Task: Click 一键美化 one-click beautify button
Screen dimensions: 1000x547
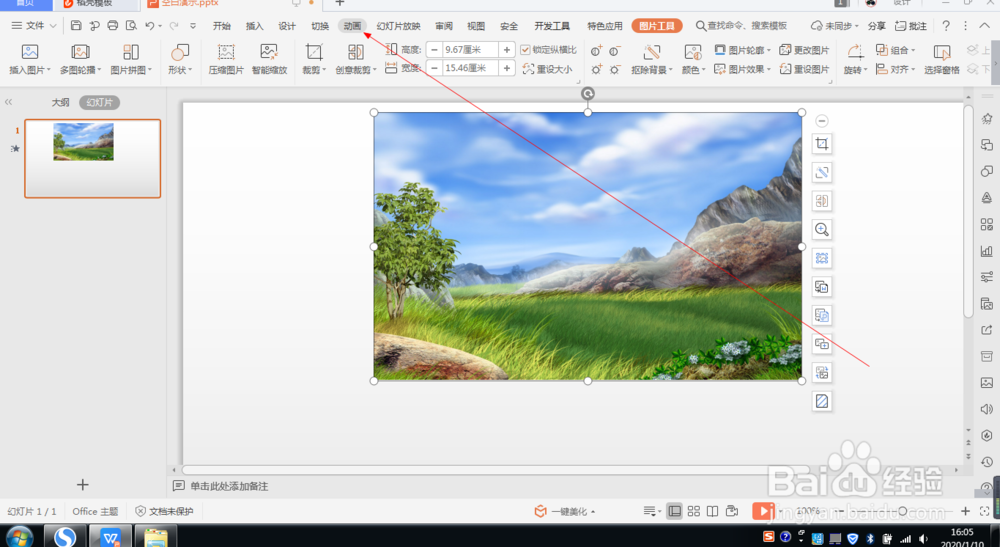Action: pyautogui.click(x=564, y=511)
